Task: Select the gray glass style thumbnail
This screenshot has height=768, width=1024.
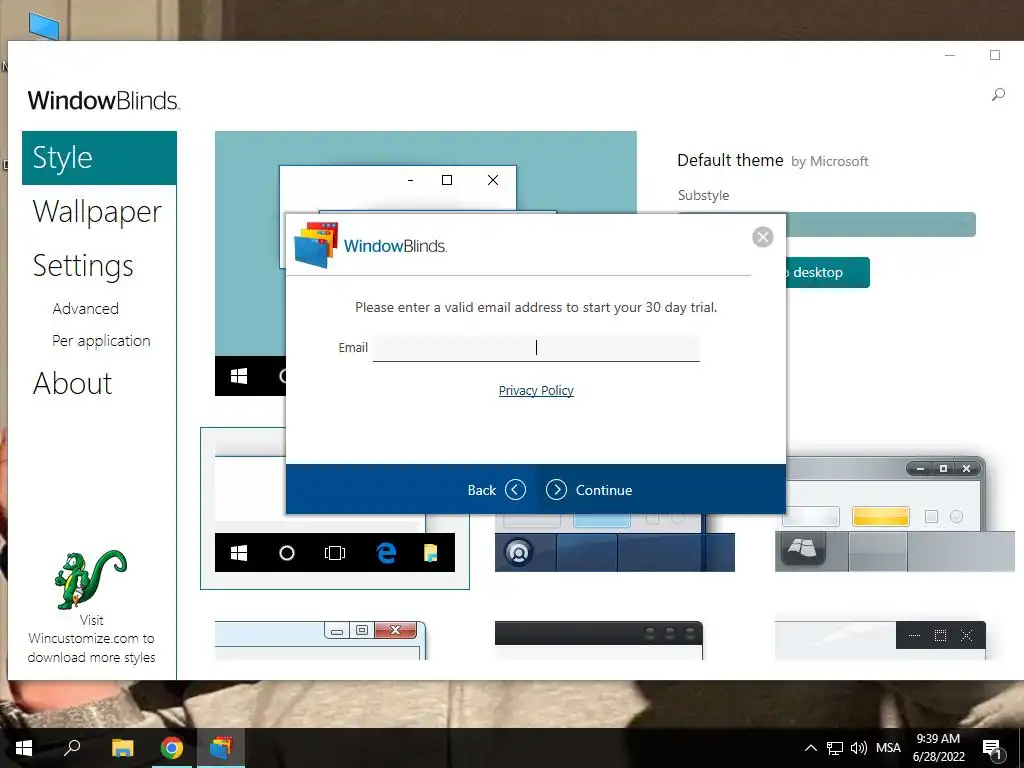Action: [x=895, y=515]
